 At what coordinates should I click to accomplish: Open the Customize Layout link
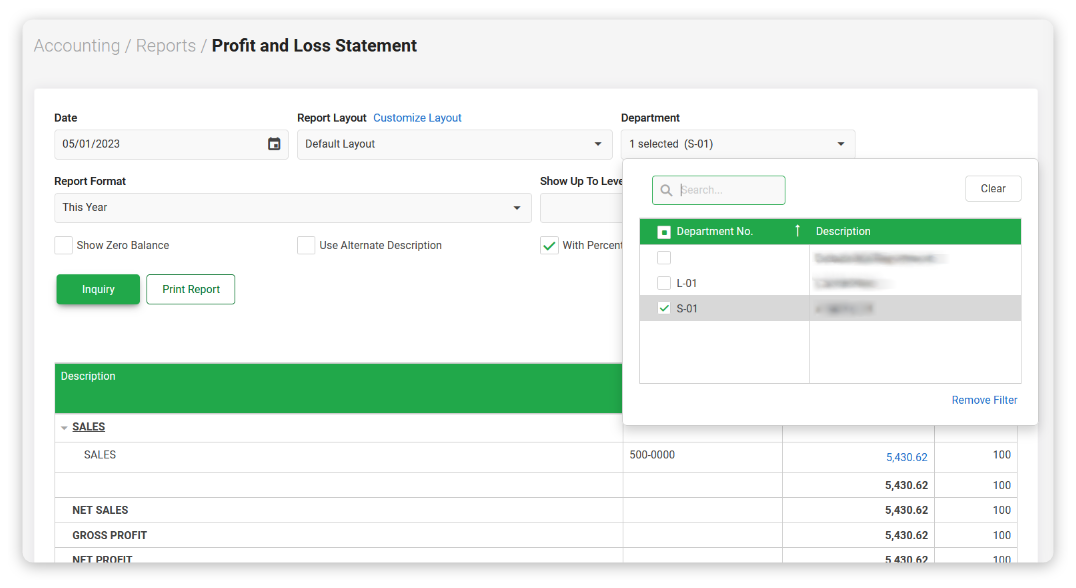417,117
